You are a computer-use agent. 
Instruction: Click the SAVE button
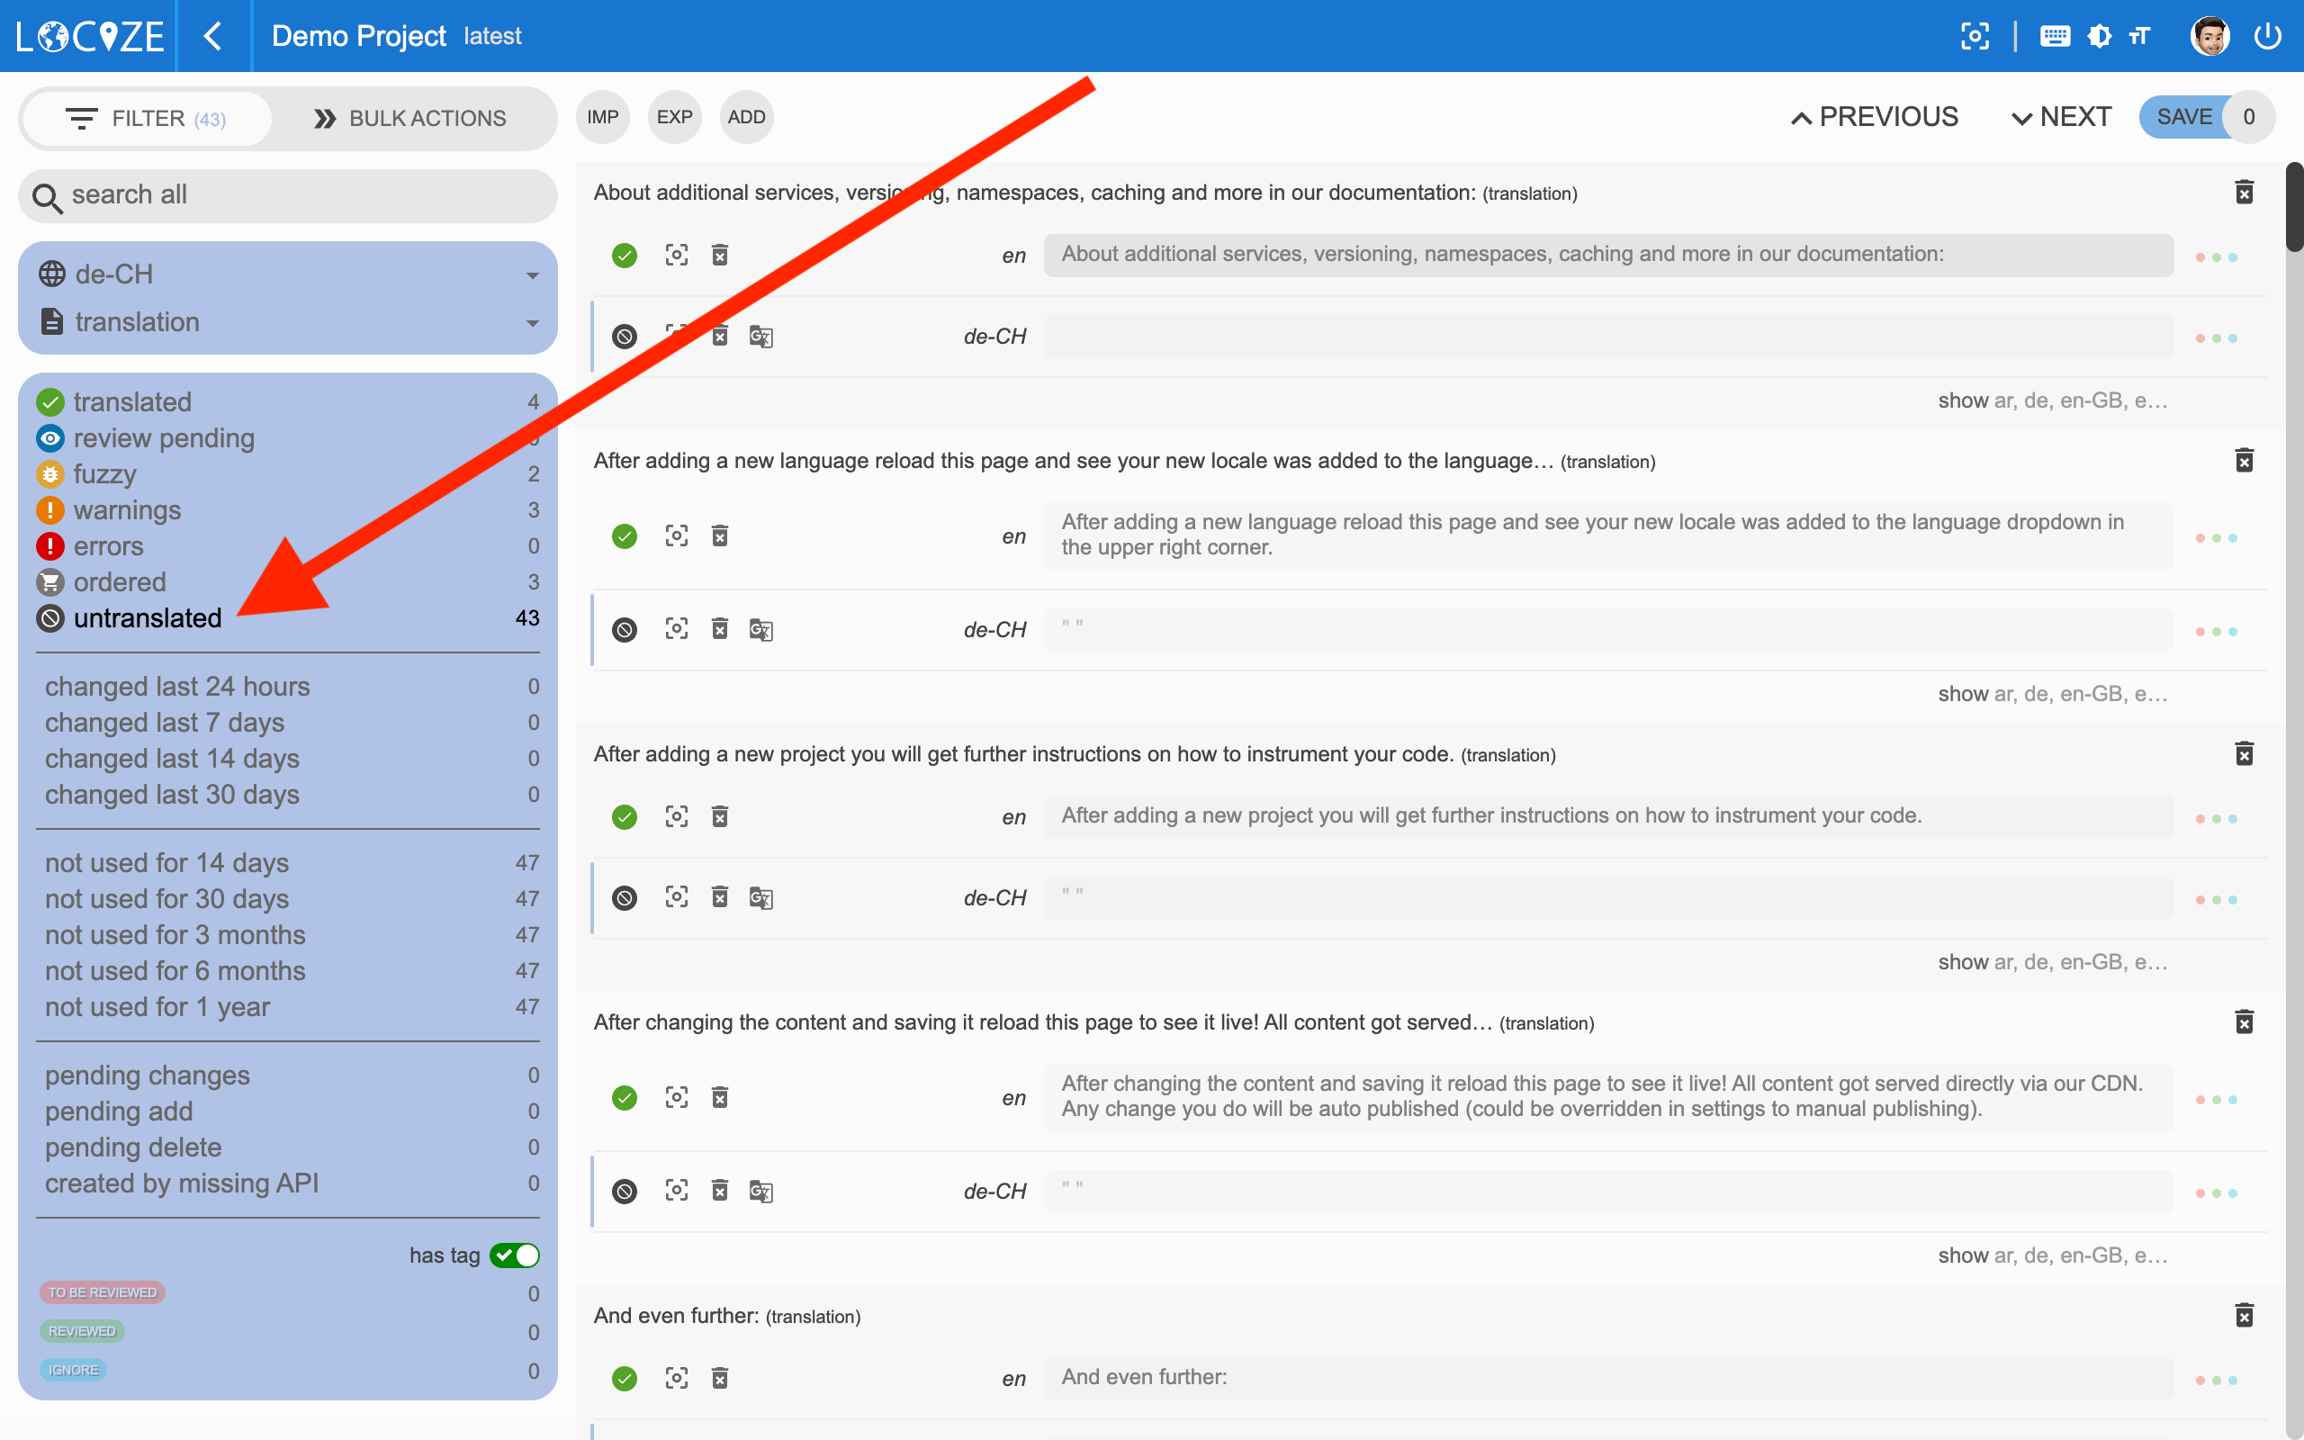pos(2183,117)
